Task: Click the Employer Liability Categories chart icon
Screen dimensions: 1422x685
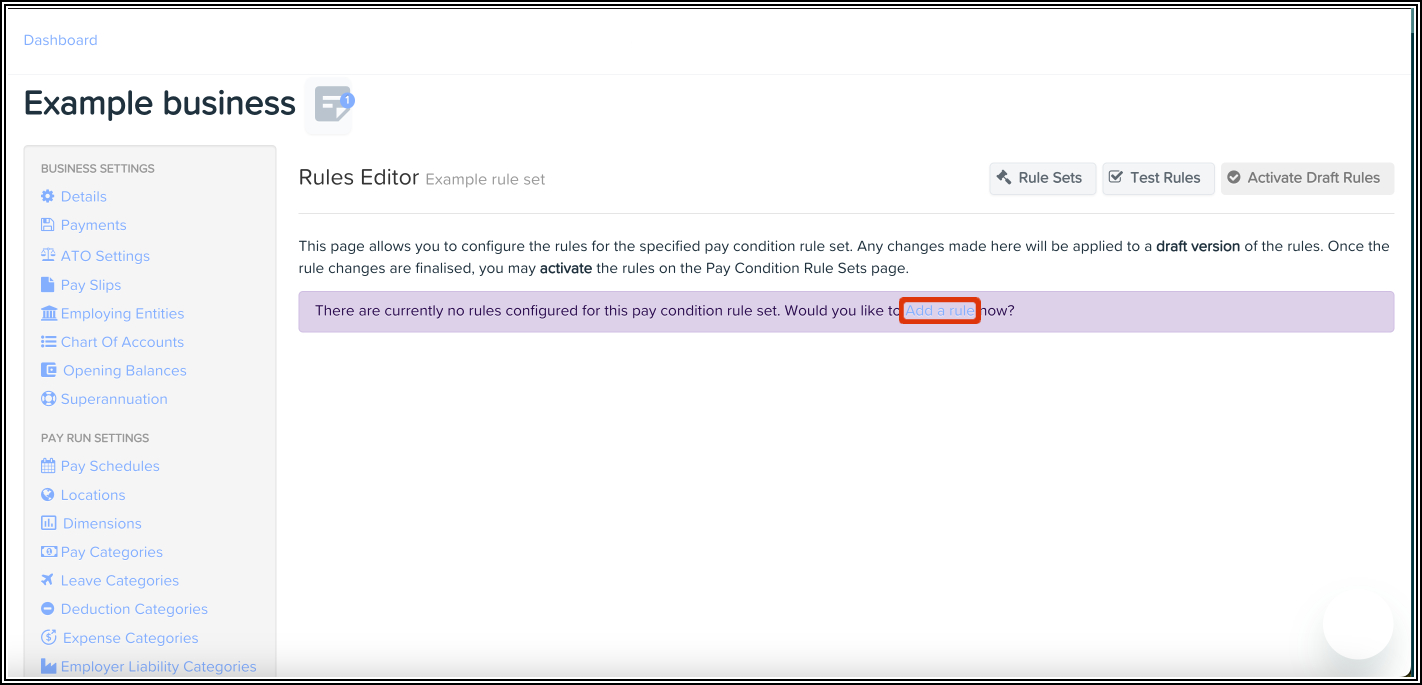Action: [x=48, y=666]
